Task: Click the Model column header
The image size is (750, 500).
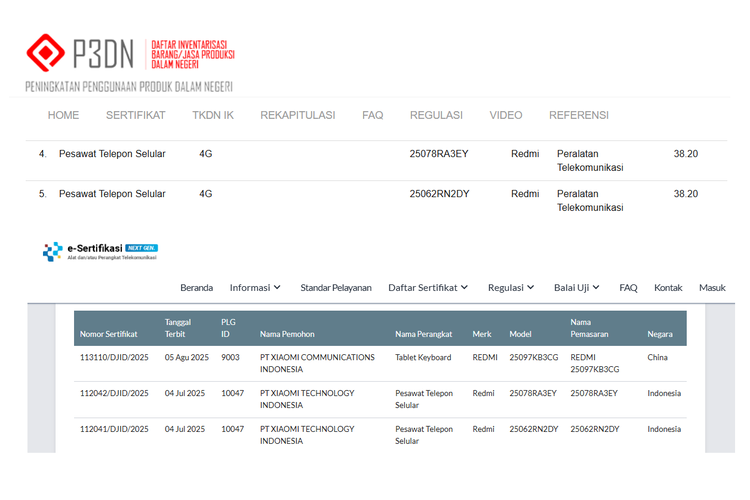Action: pos(520,334)
